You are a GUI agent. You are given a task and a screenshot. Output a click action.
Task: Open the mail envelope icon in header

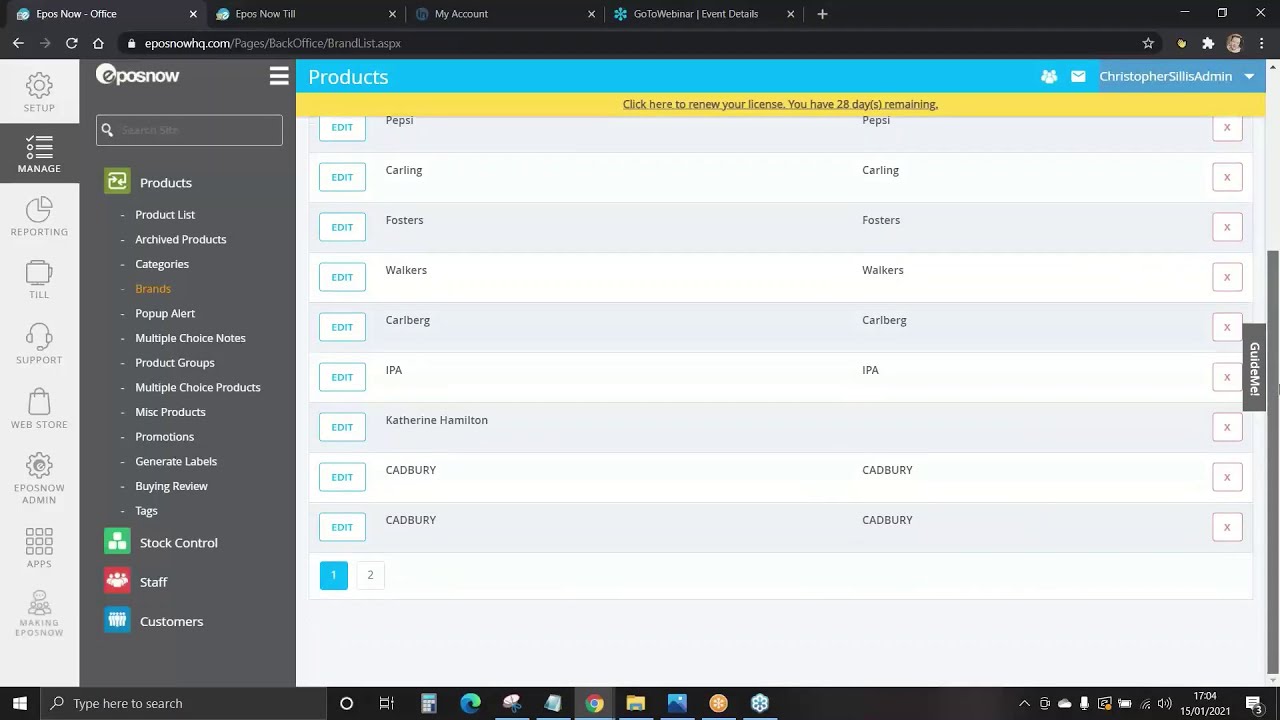tap(1078, 76)
